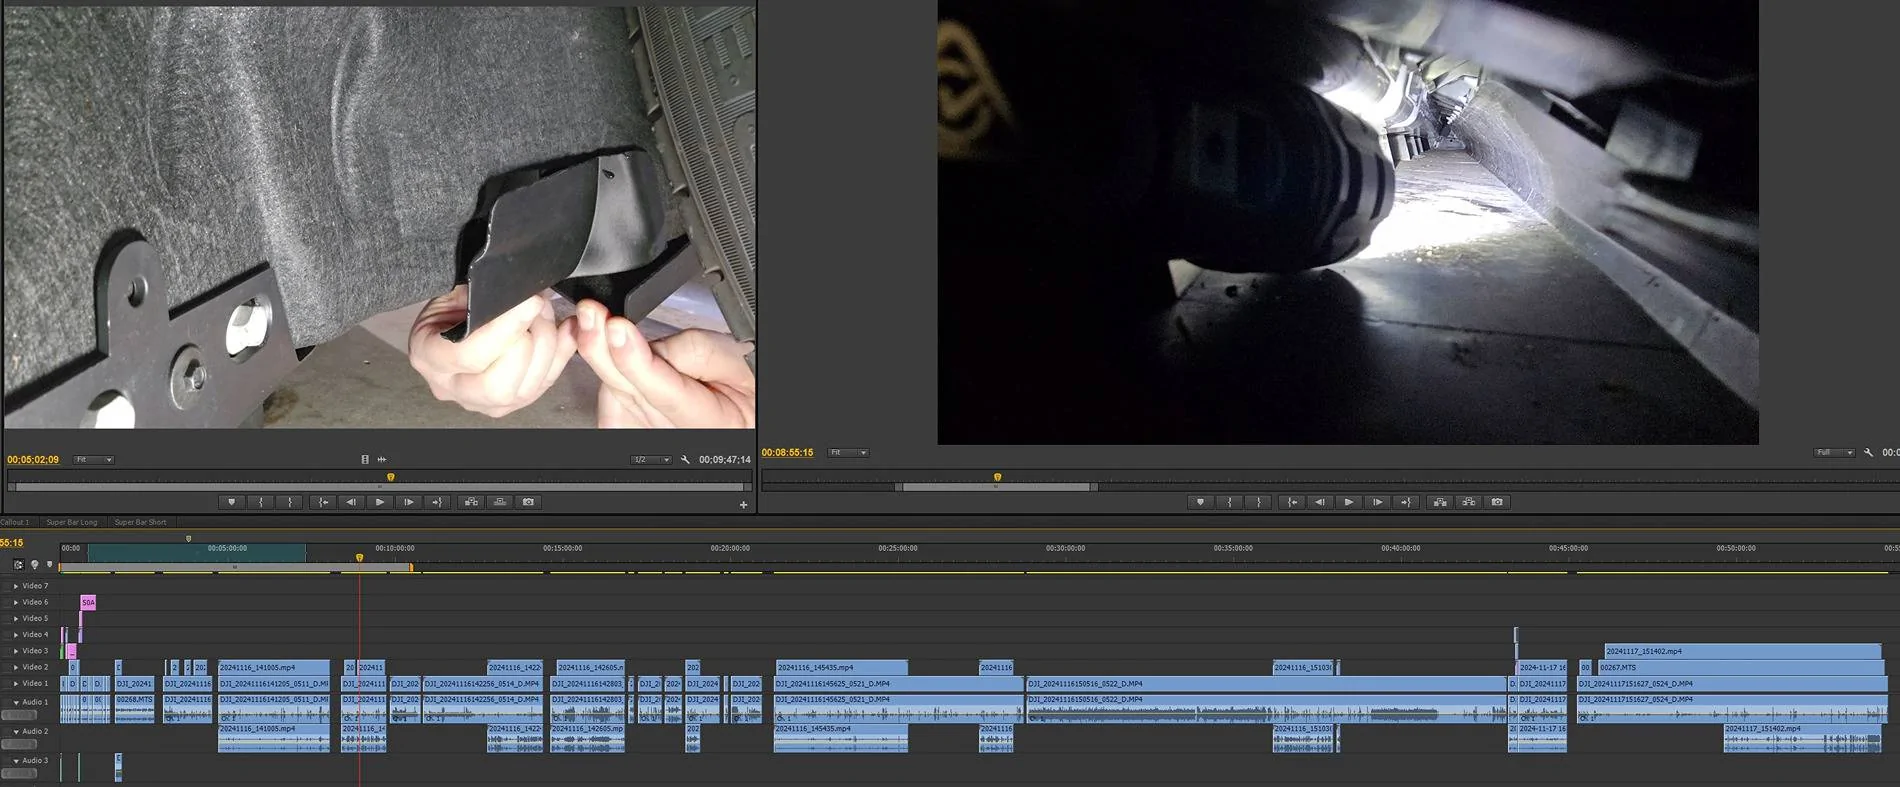
Task: Select clip DJI_20241116145625_0521_D.MP4 on Video 1
Action: (x=899, y=684)
